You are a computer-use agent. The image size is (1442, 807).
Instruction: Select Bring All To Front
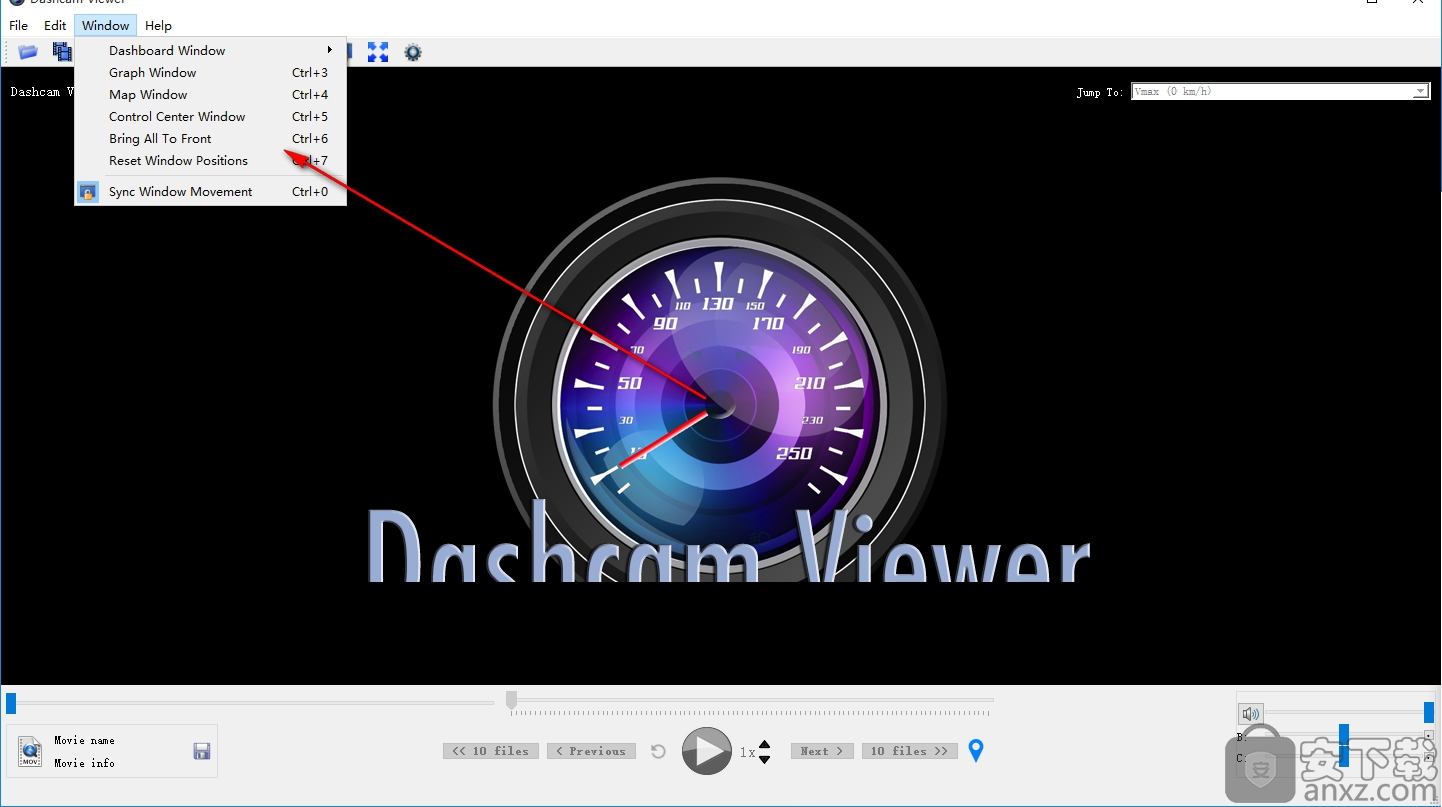click(x=211, y=138)
